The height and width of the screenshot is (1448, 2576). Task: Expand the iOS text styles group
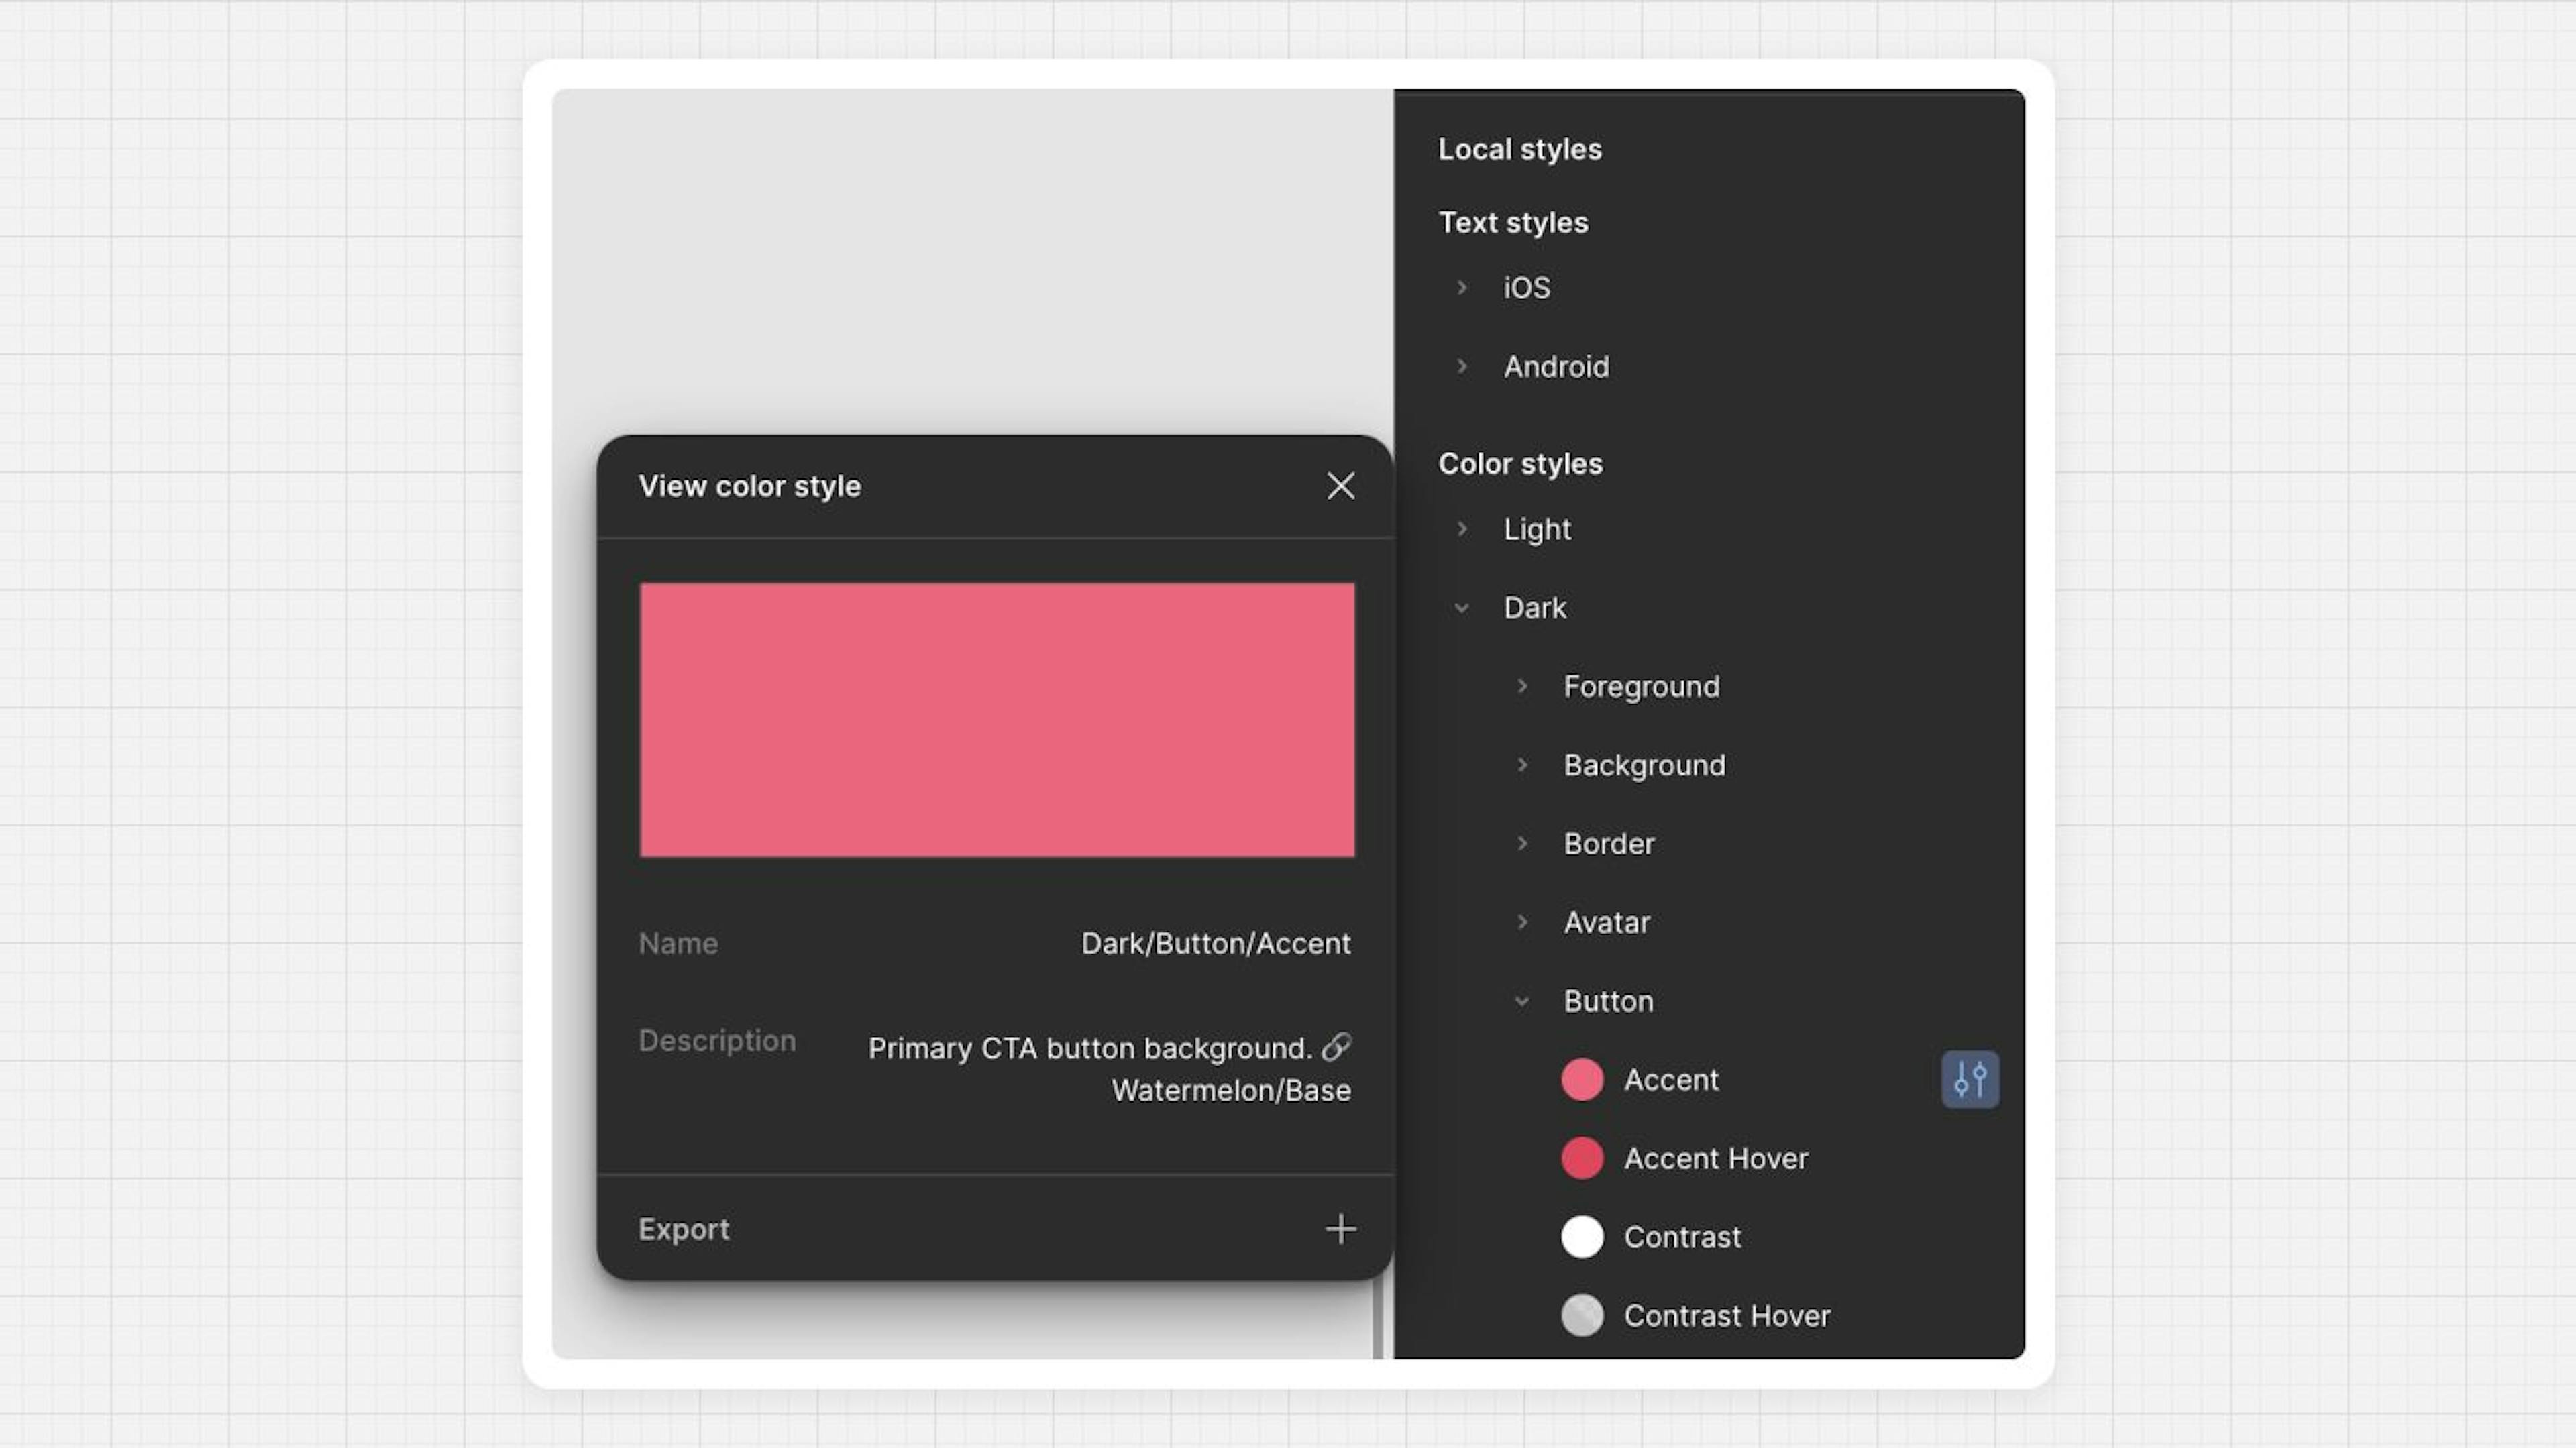coord(1462,288)
